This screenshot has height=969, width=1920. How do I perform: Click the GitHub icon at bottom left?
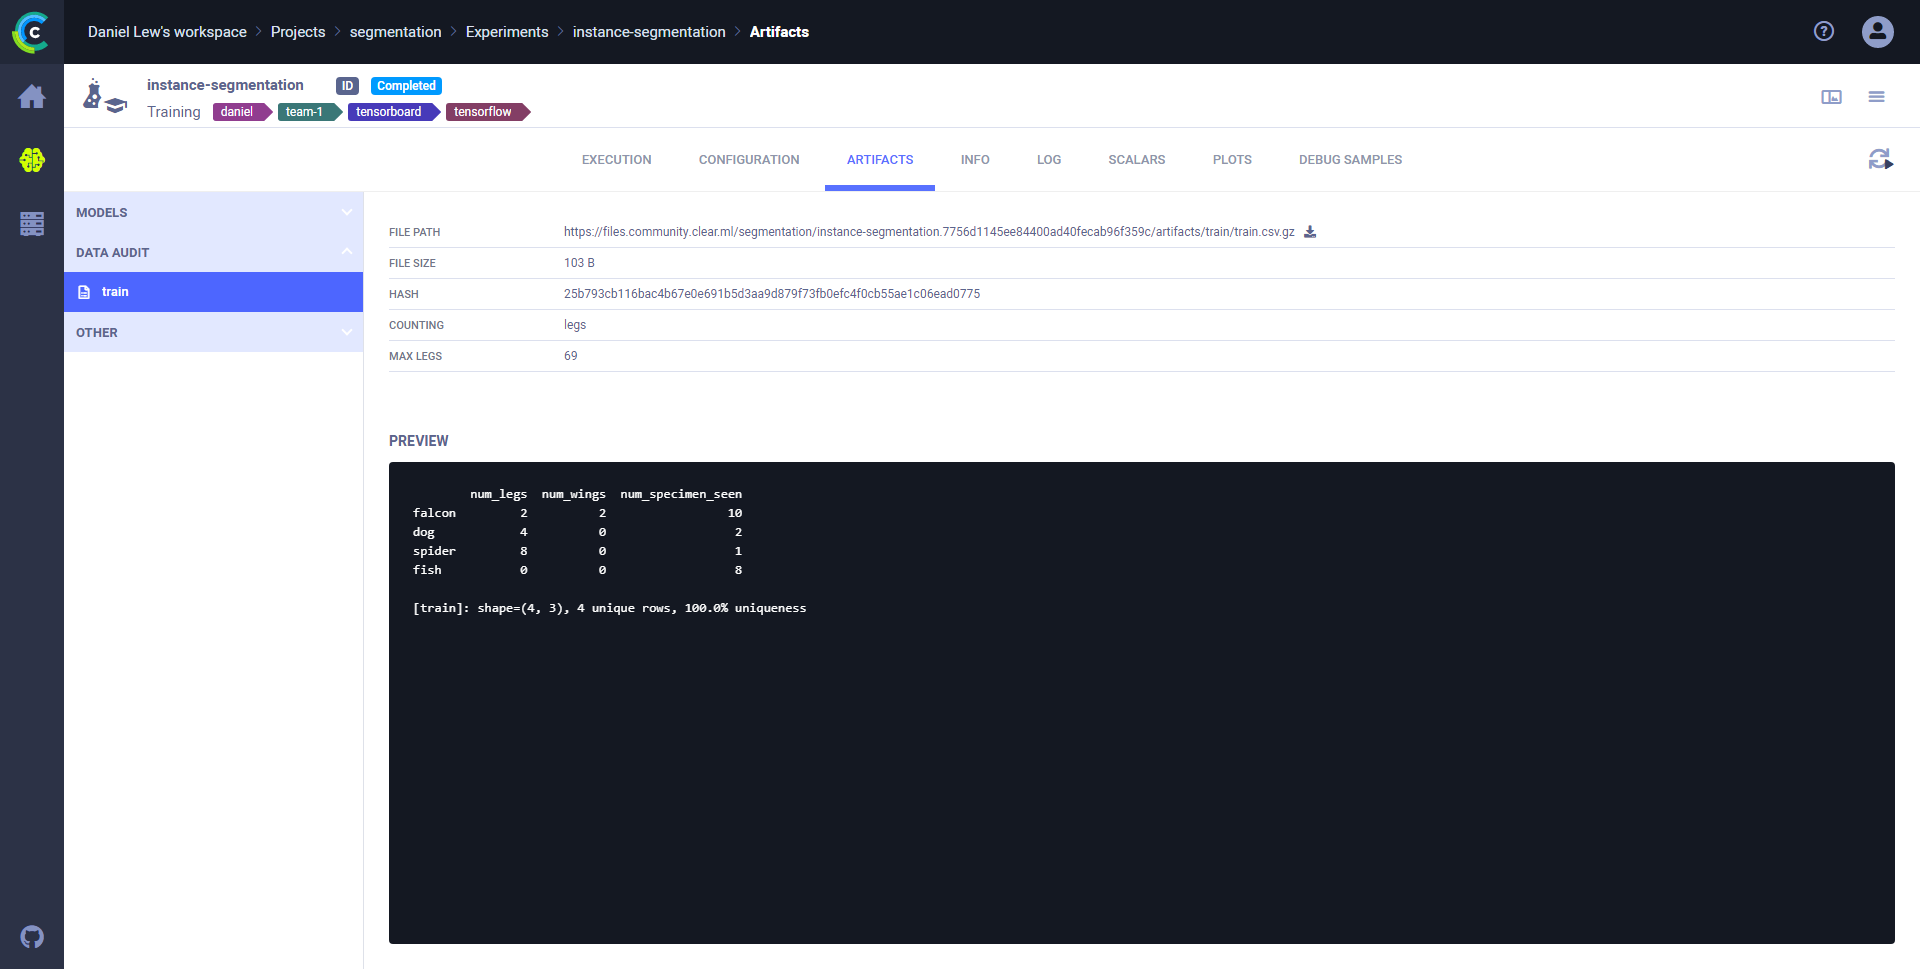32,937
